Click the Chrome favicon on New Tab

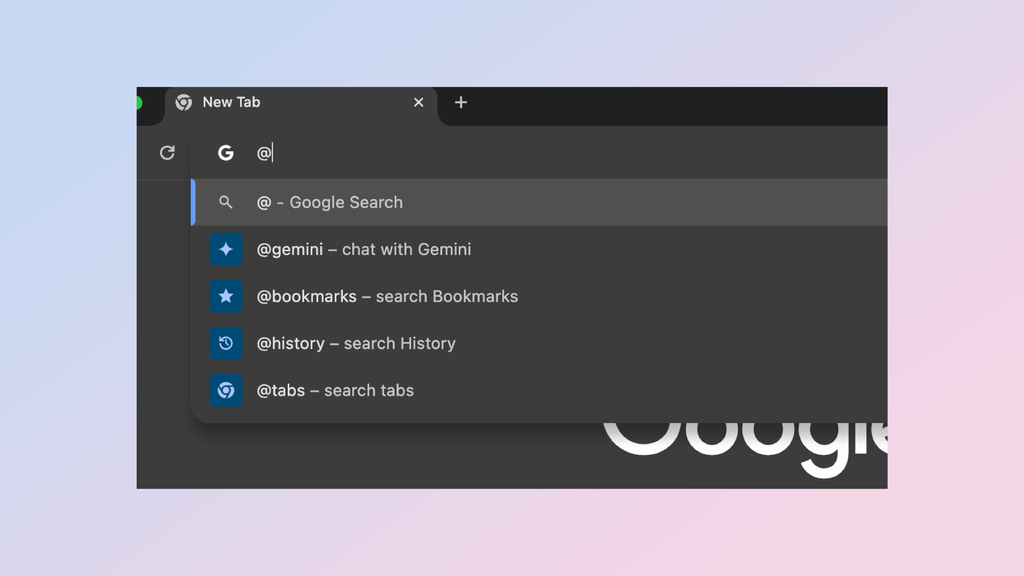click(184, 103)
